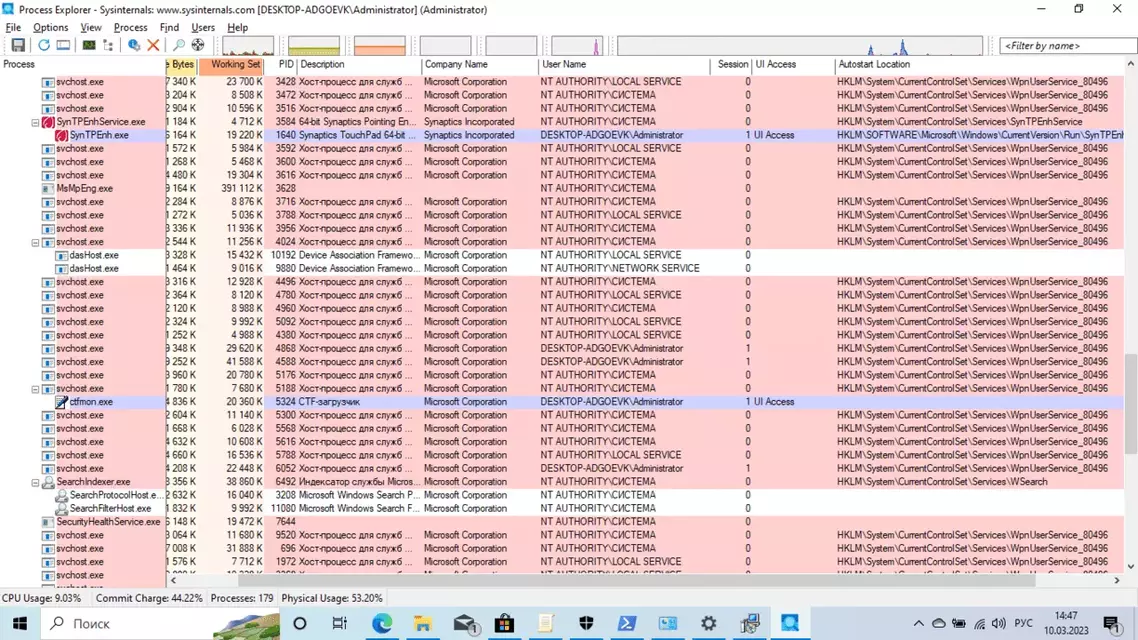This screenshot has width=1138, height=640.
Task: Click the red Kill Process icon
Action: click(153, 46)
